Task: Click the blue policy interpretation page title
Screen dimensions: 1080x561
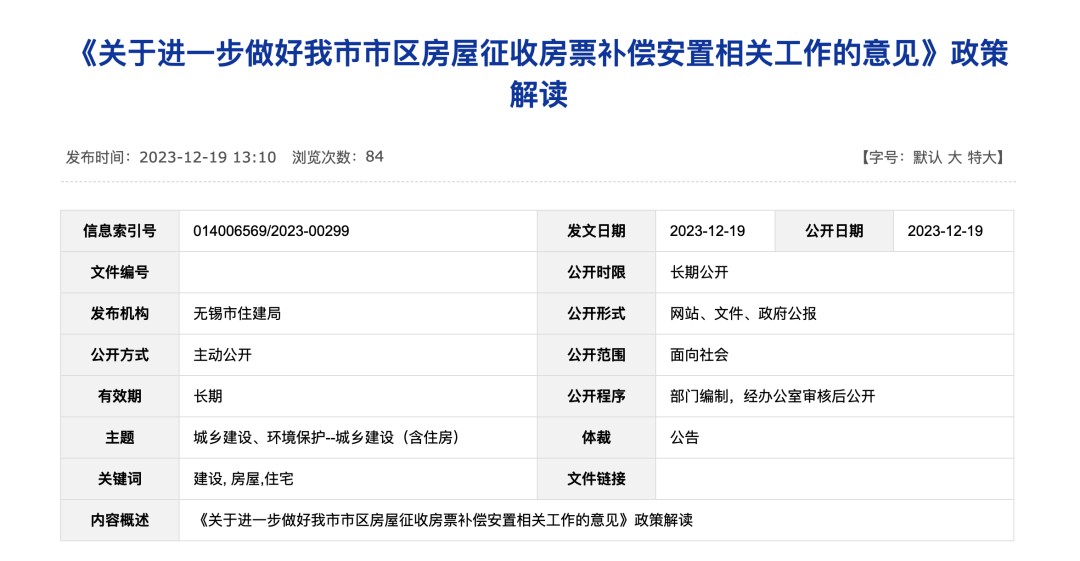Action: 539,74
